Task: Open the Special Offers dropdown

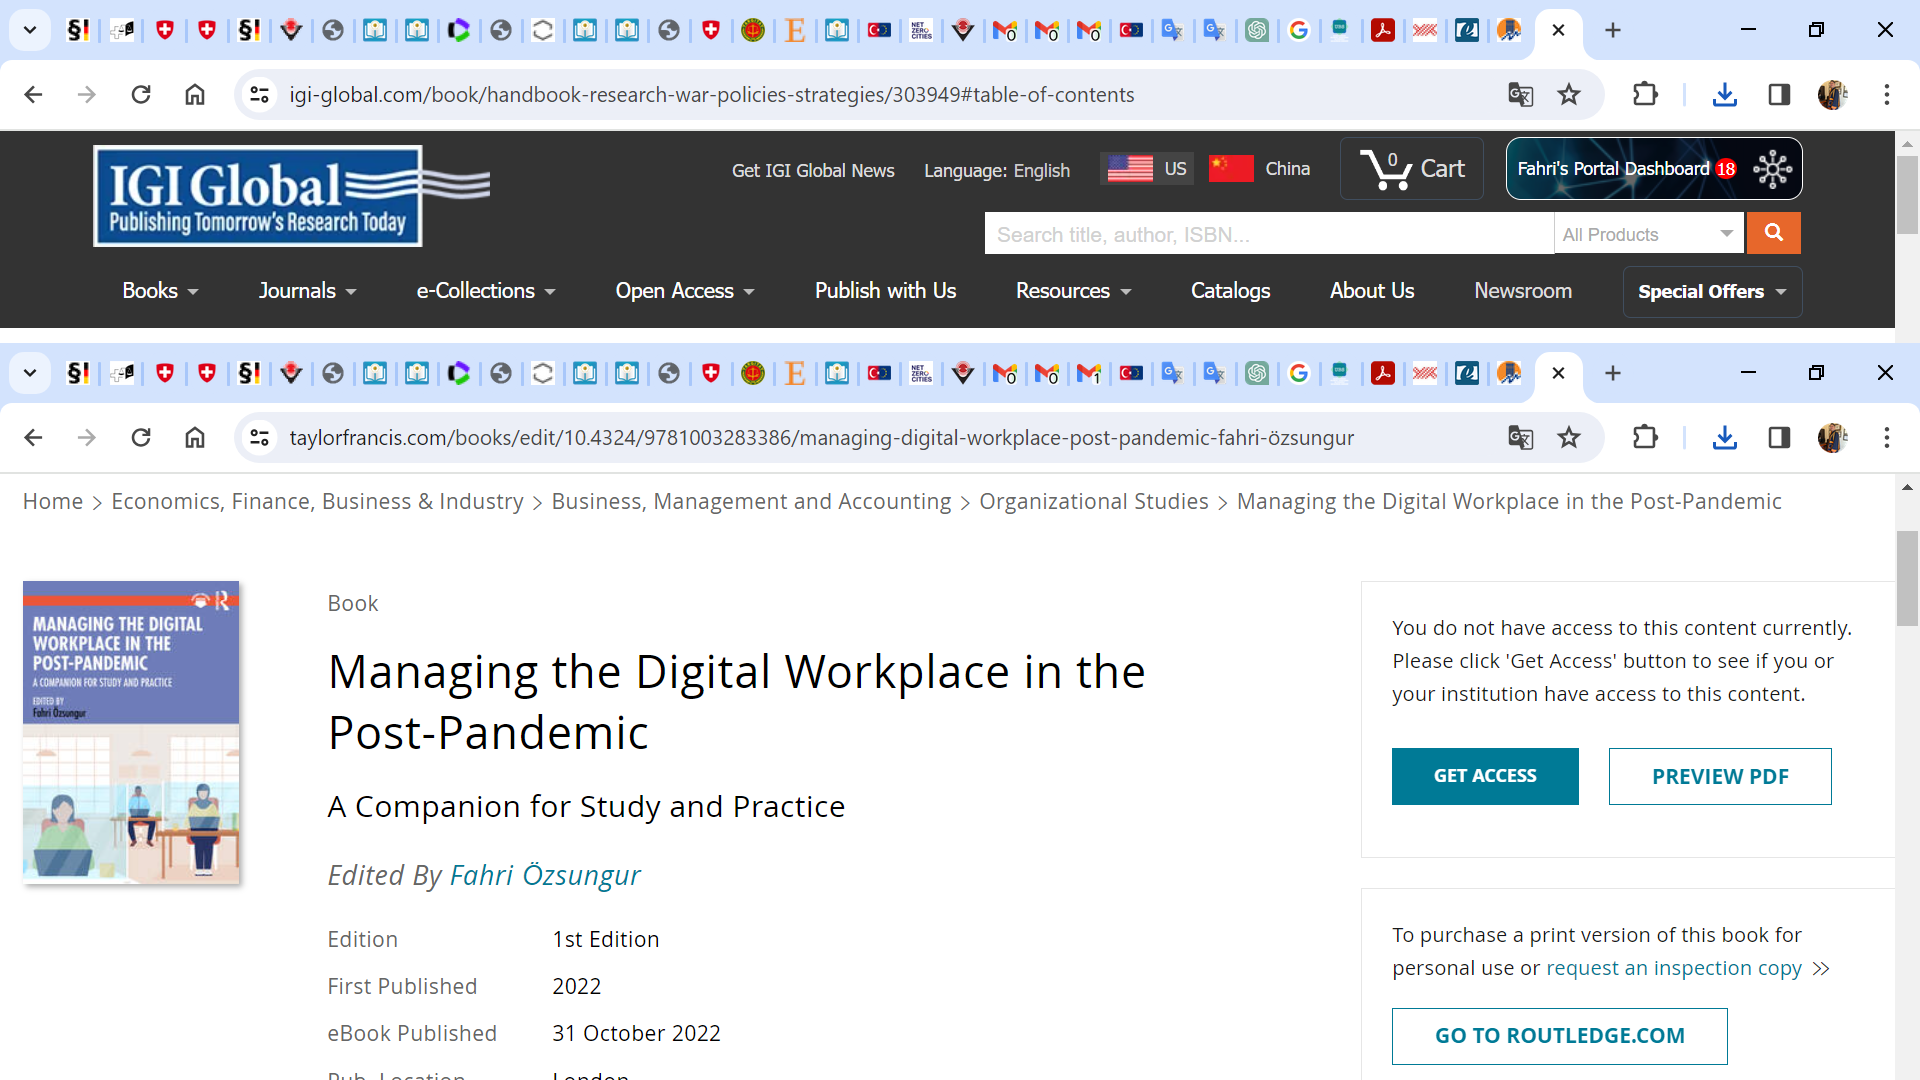Action: (x=1712, y=292)
